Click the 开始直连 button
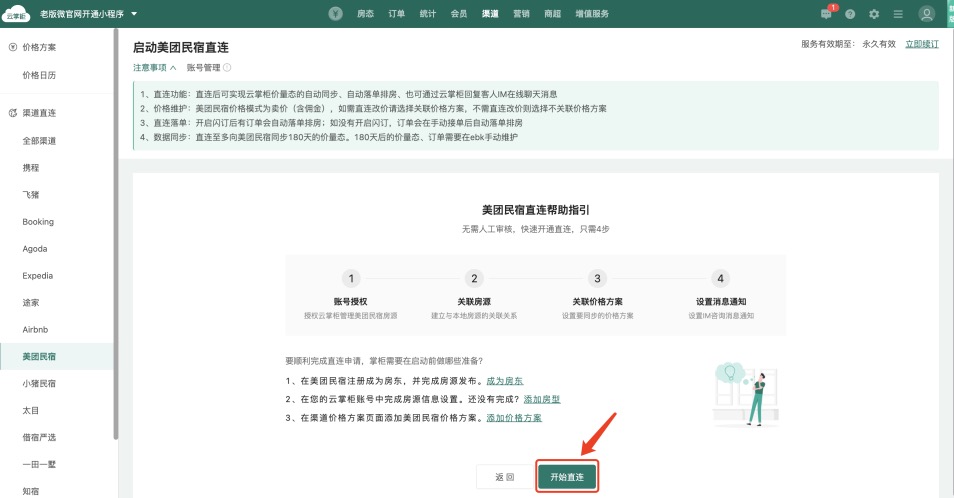 [x=567, y=477]
